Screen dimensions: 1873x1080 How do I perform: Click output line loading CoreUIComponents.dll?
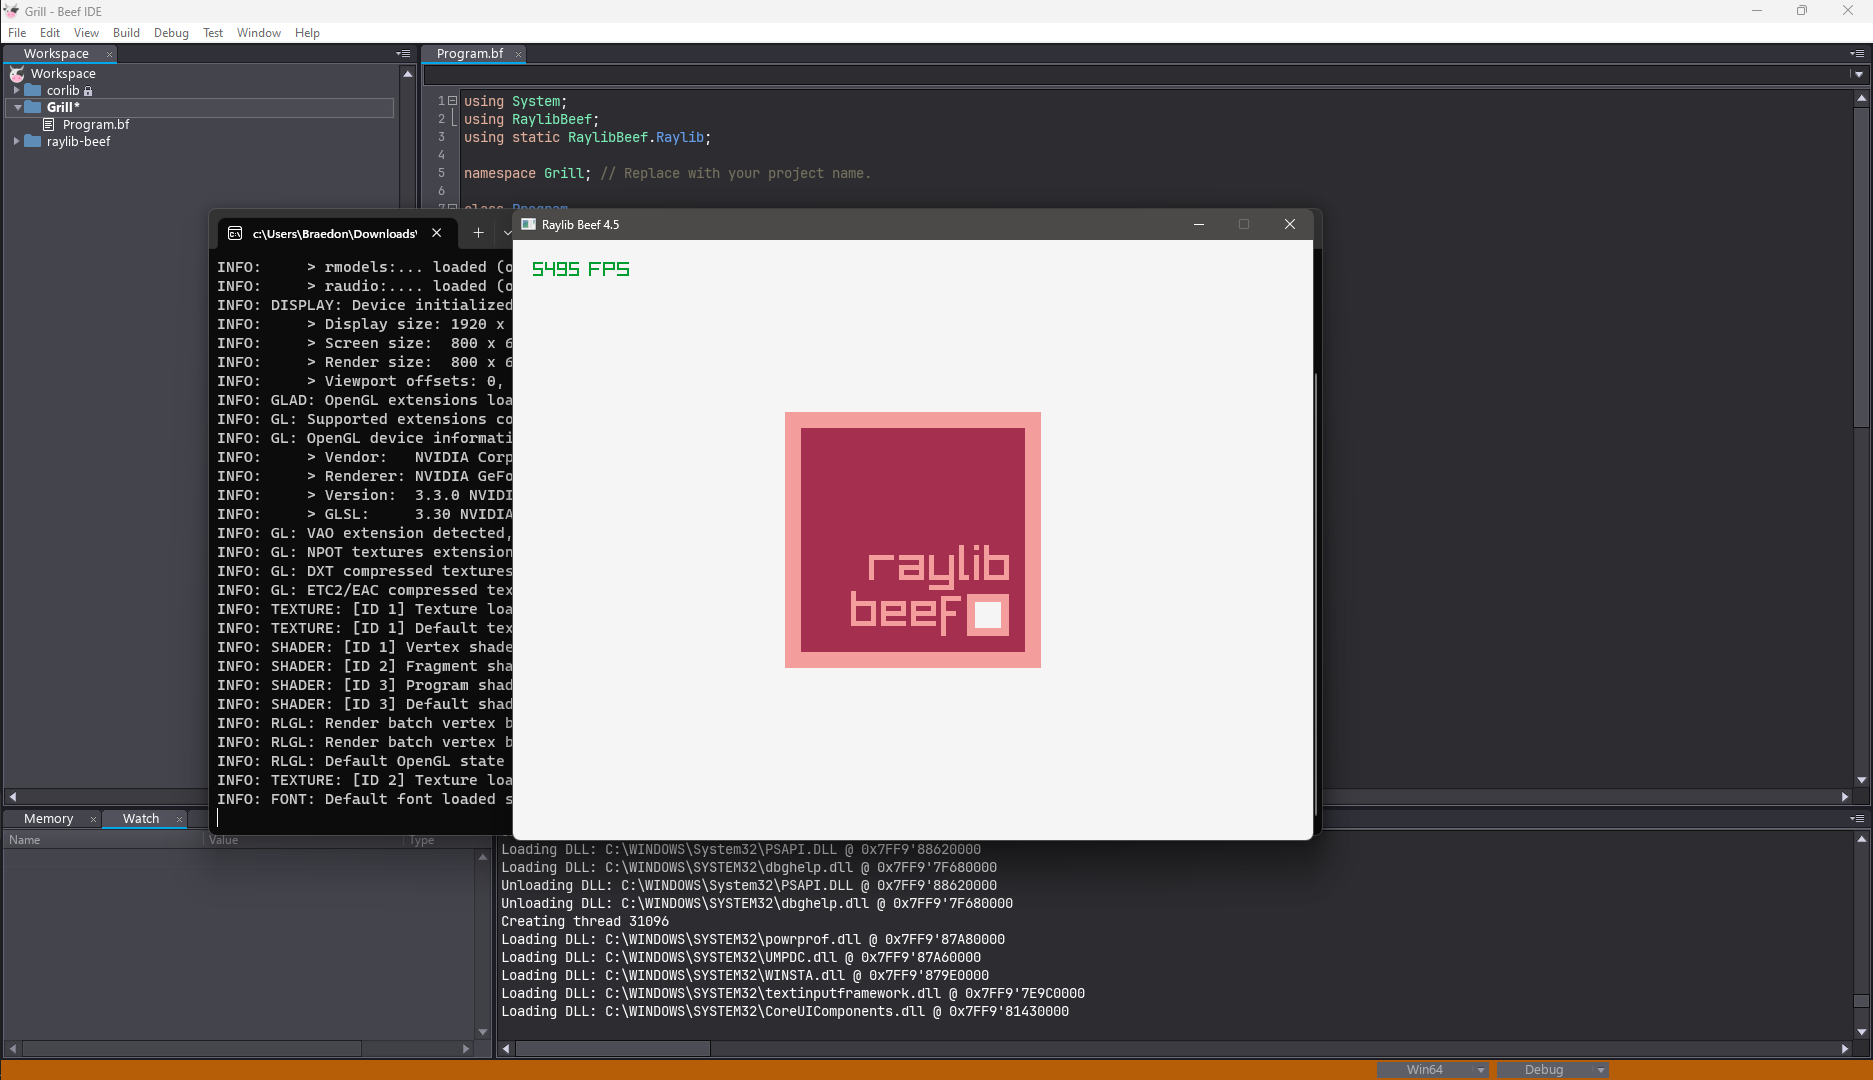tap(785, 1012)
